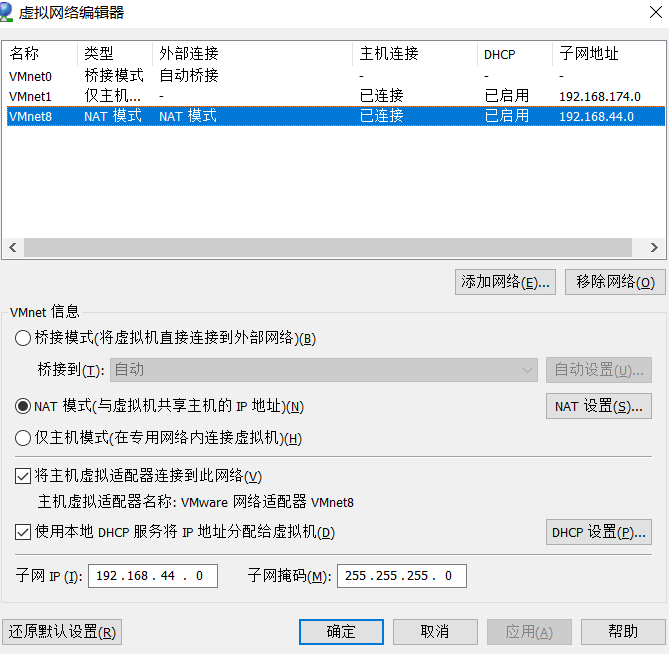
Task: Click the 子网 IP input field
Action: (x=153, y=576)
